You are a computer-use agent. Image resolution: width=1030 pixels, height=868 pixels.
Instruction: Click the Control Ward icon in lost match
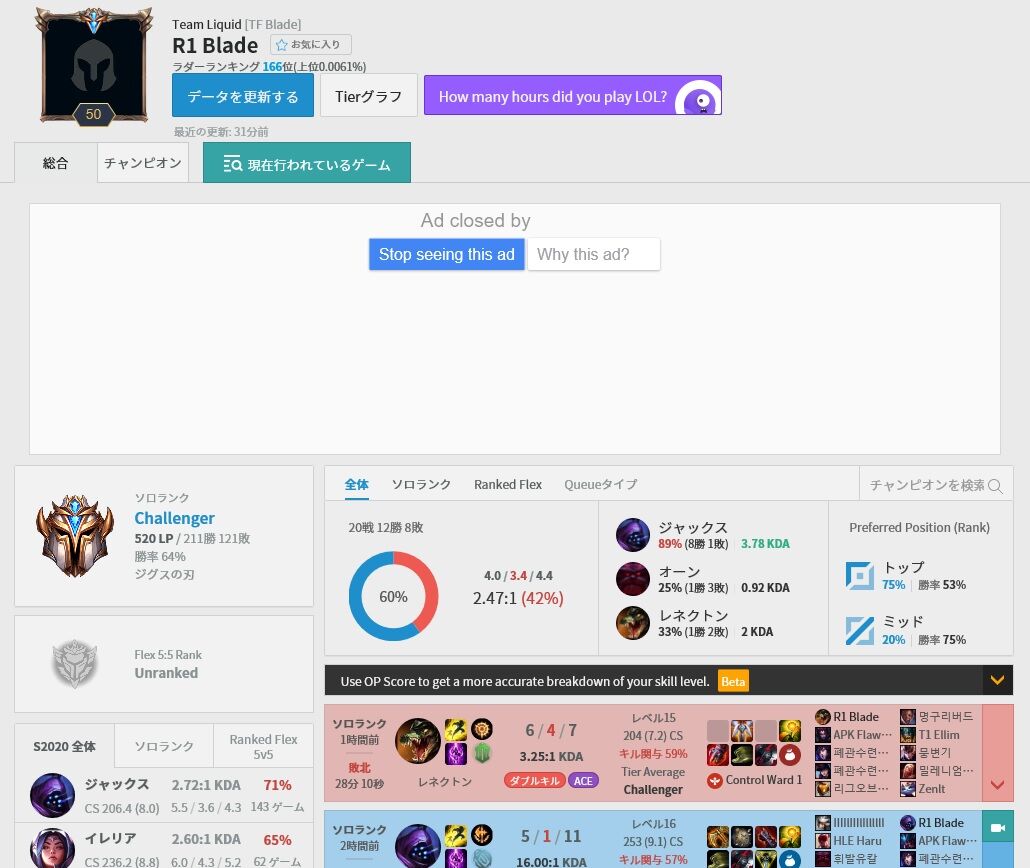(x=715, y=781)
